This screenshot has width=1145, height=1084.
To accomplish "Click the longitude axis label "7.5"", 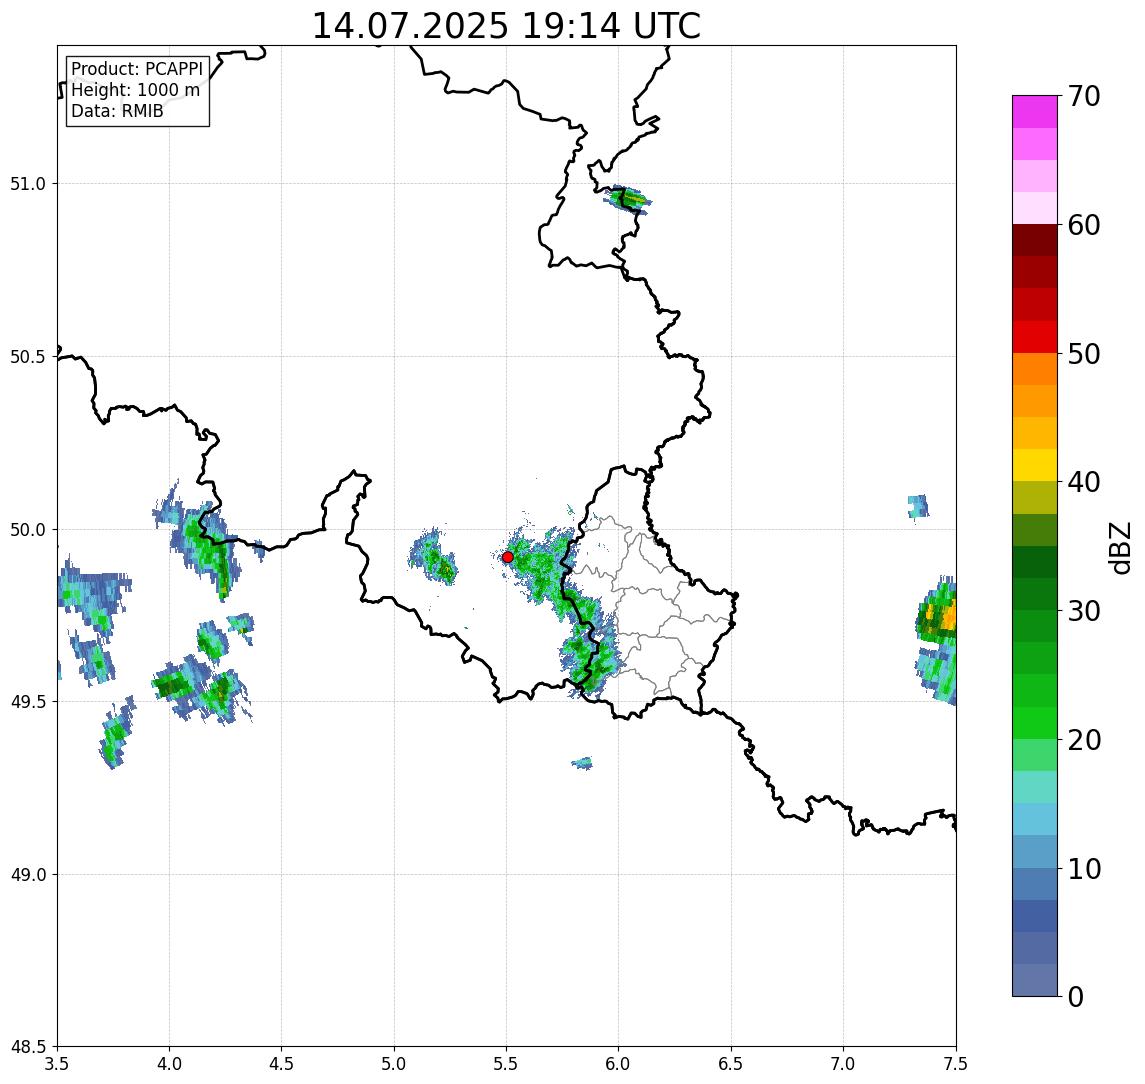I will point(955,1064).
